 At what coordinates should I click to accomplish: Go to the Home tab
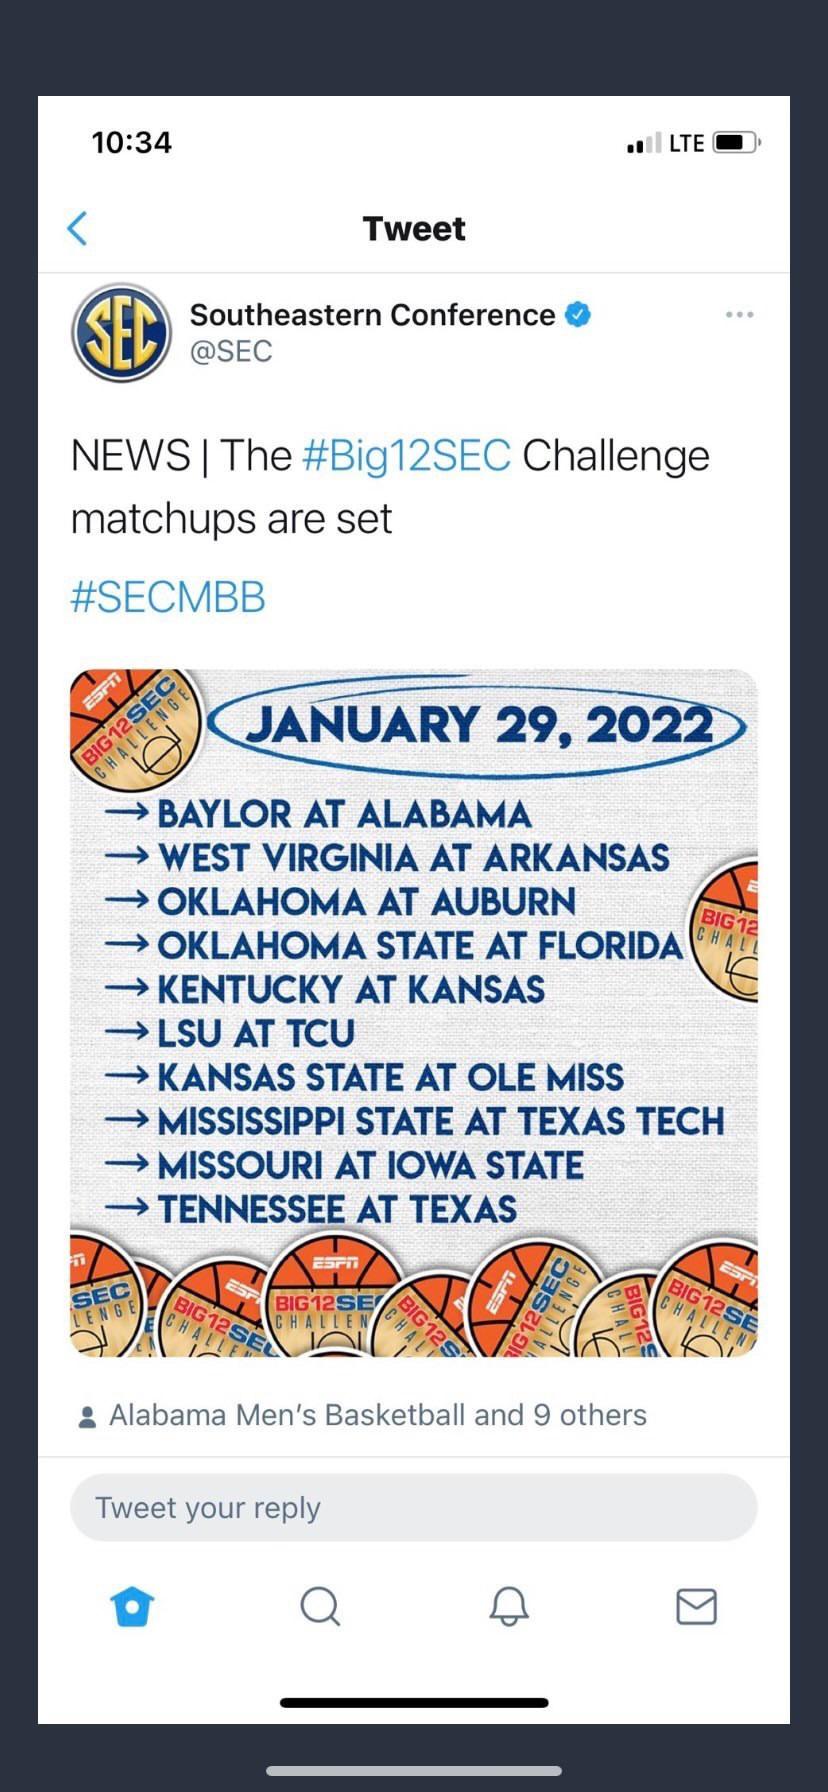132,1607
